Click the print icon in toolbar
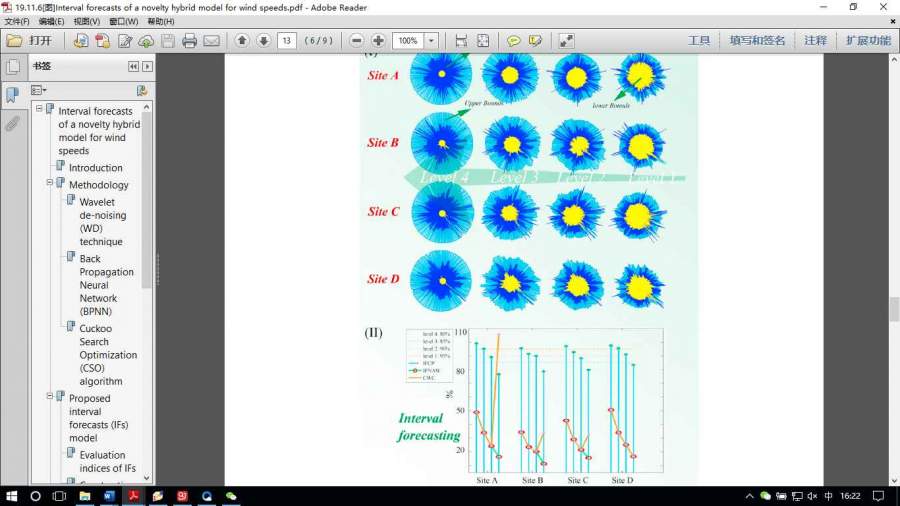Viewport: 900px width, 506px height. pyautogui.click(x=189, y=41)
